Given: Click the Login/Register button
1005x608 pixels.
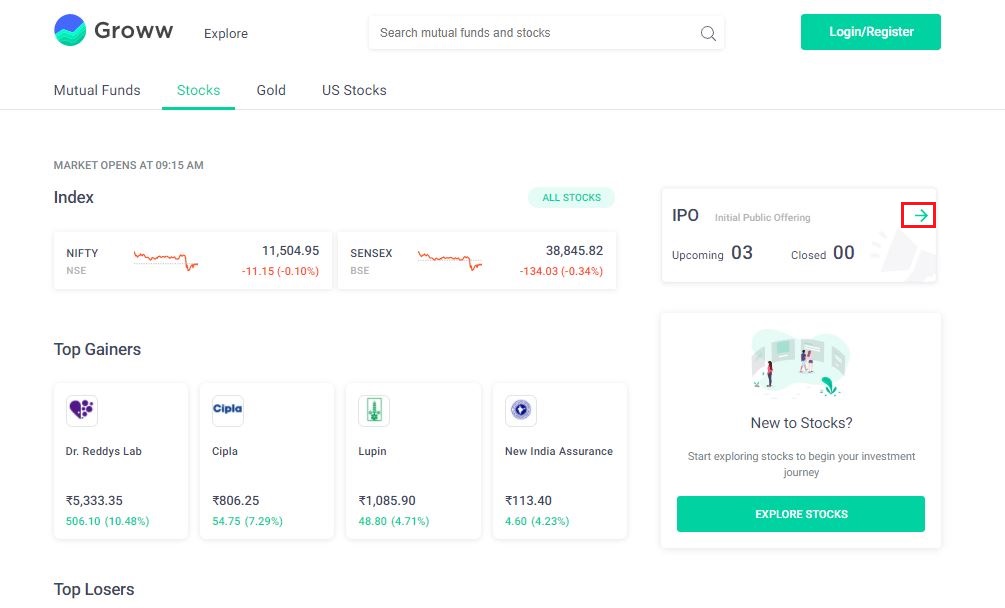Looking at the screenshot, I should click(x=870, y=32).
